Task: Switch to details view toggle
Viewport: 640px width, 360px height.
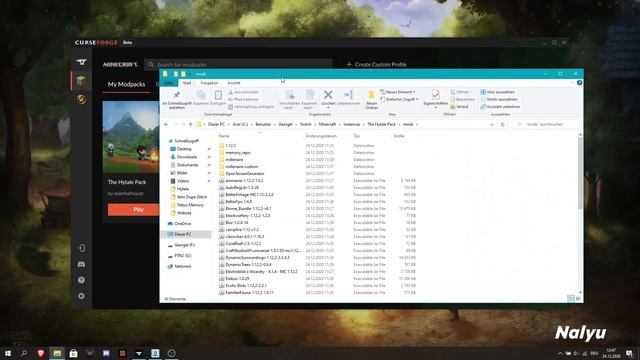Action: (x=571, y=299)
